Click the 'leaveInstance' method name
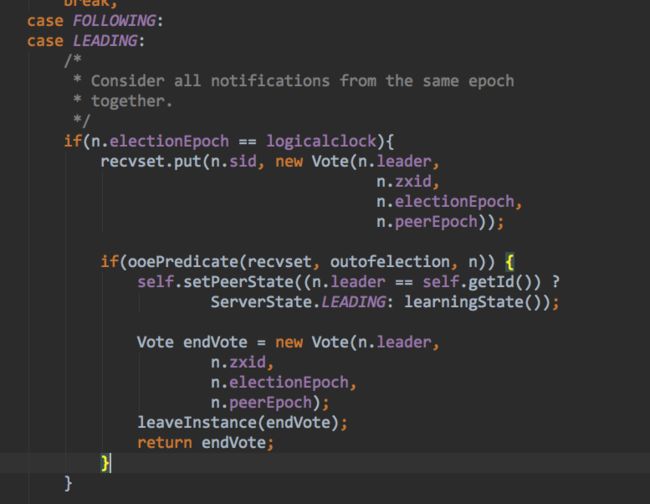650x504 pixels. (197, 423)
